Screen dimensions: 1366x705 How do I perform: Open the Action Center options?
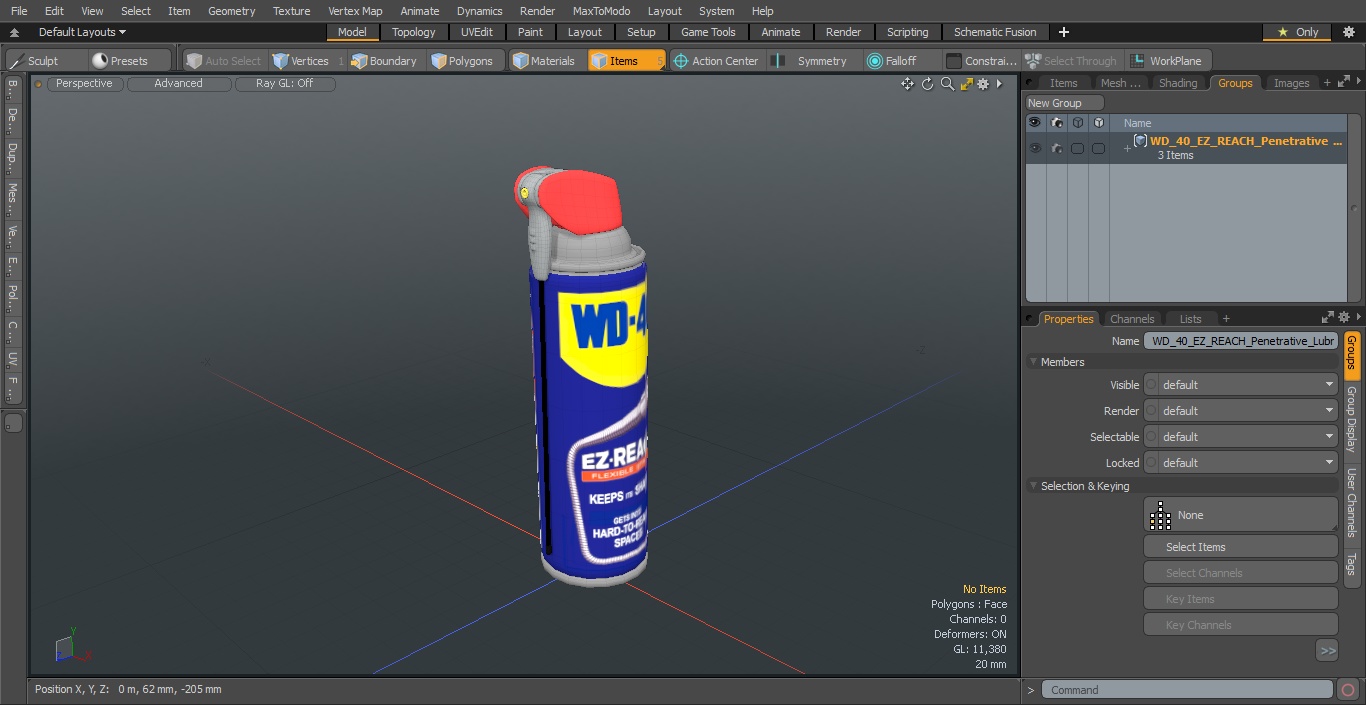pos(717,61)
